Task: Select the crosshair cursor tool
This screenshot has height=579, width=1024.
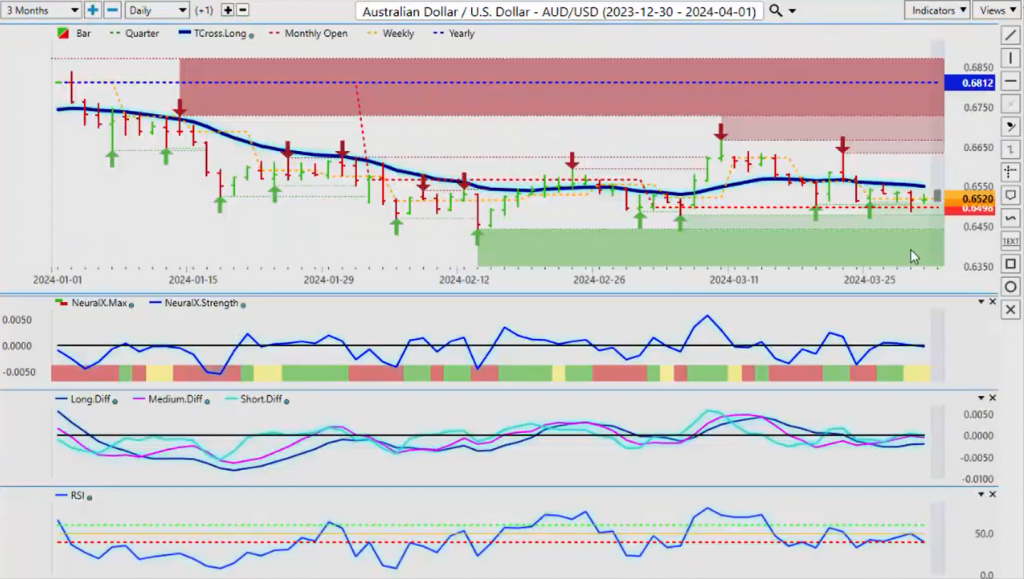Action: click(1010, 172)
